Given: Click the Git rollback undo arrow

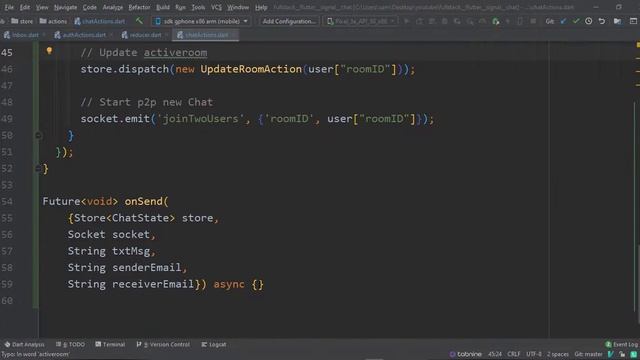Looking at the screenshot, I should (x=602, y=21).
